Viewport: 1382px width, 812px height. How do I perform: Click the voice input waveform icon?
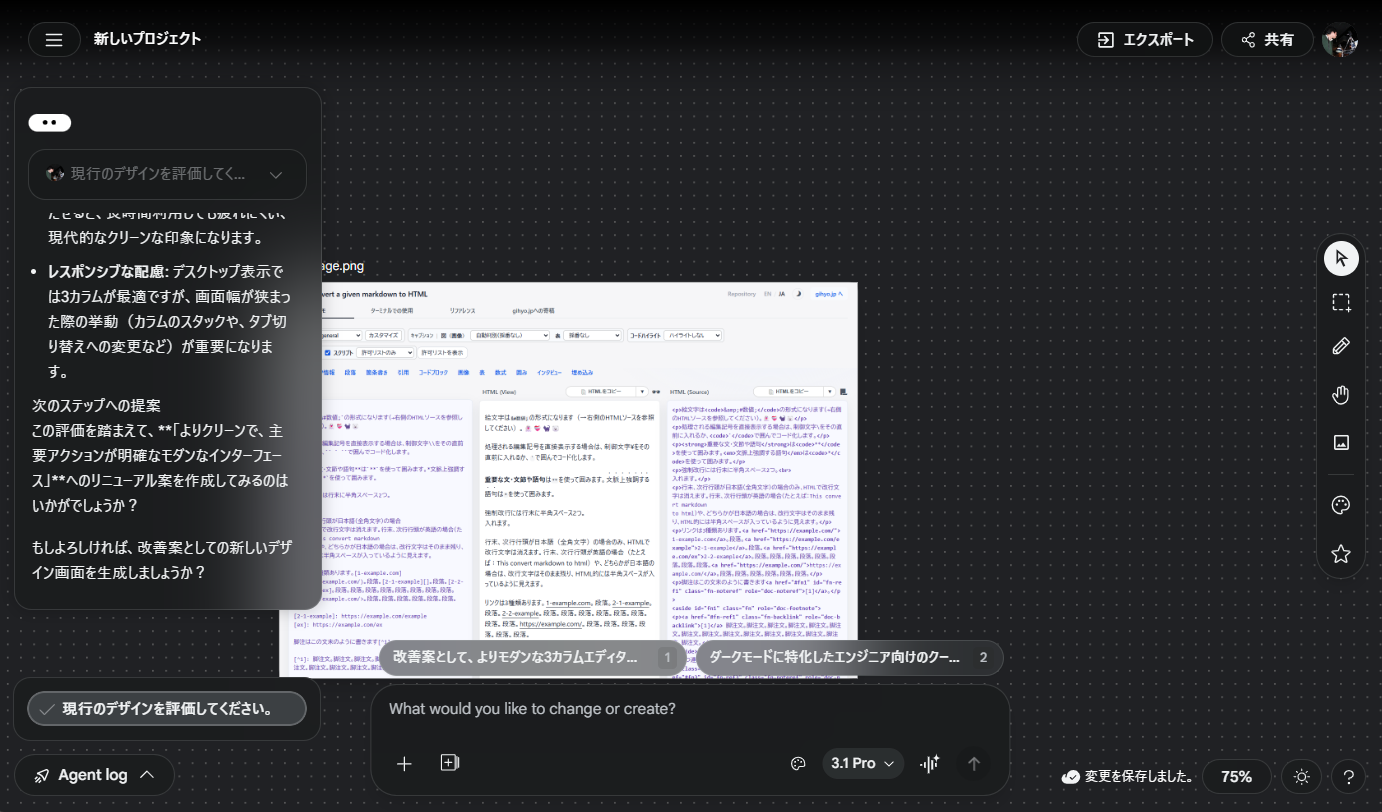(930, 763)
